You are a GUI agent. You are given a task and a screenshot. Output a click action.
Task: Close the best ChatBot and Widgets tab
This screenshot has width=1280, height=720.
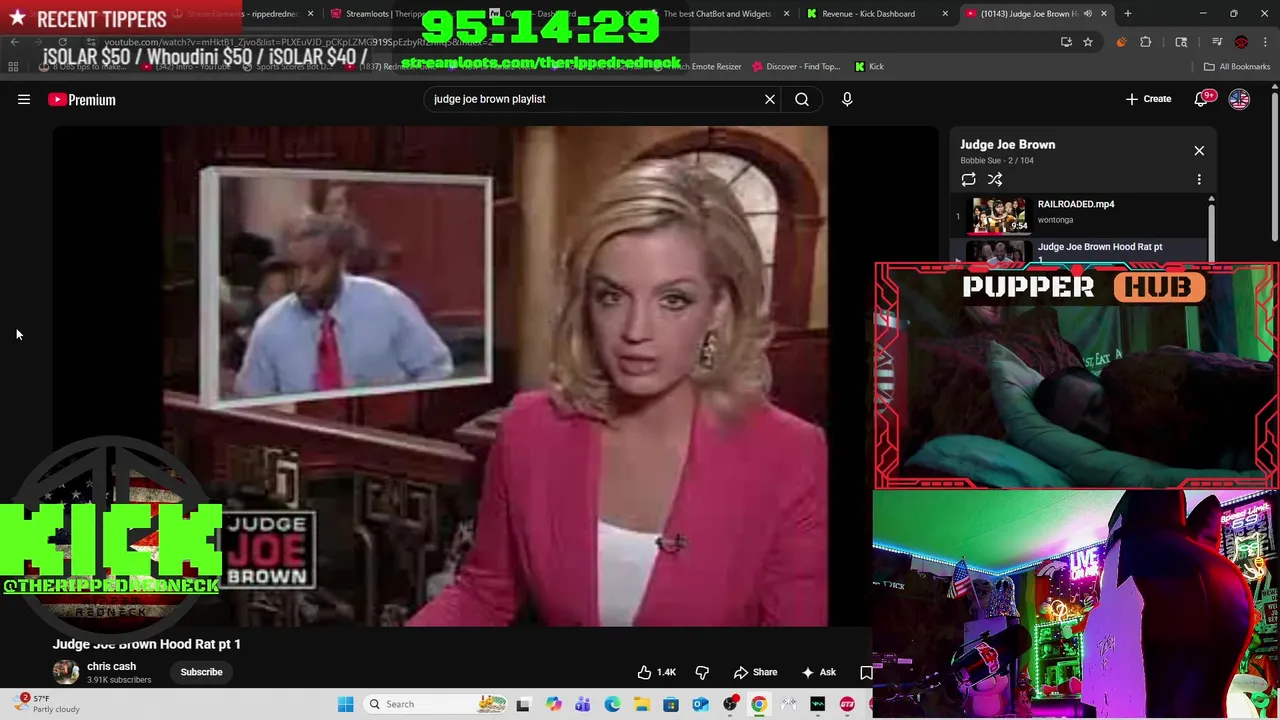coord(786,14)
